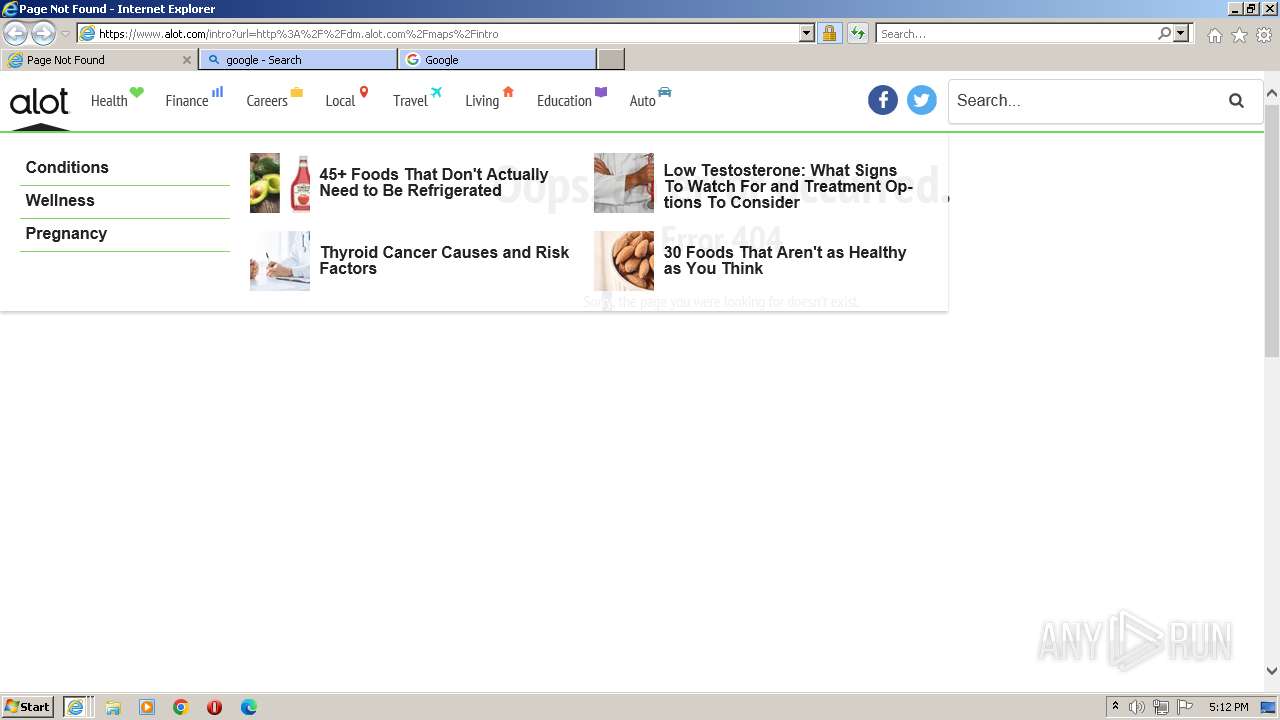Go back with browser Back button
This screenshot has width=1280, height=720.
16,34
